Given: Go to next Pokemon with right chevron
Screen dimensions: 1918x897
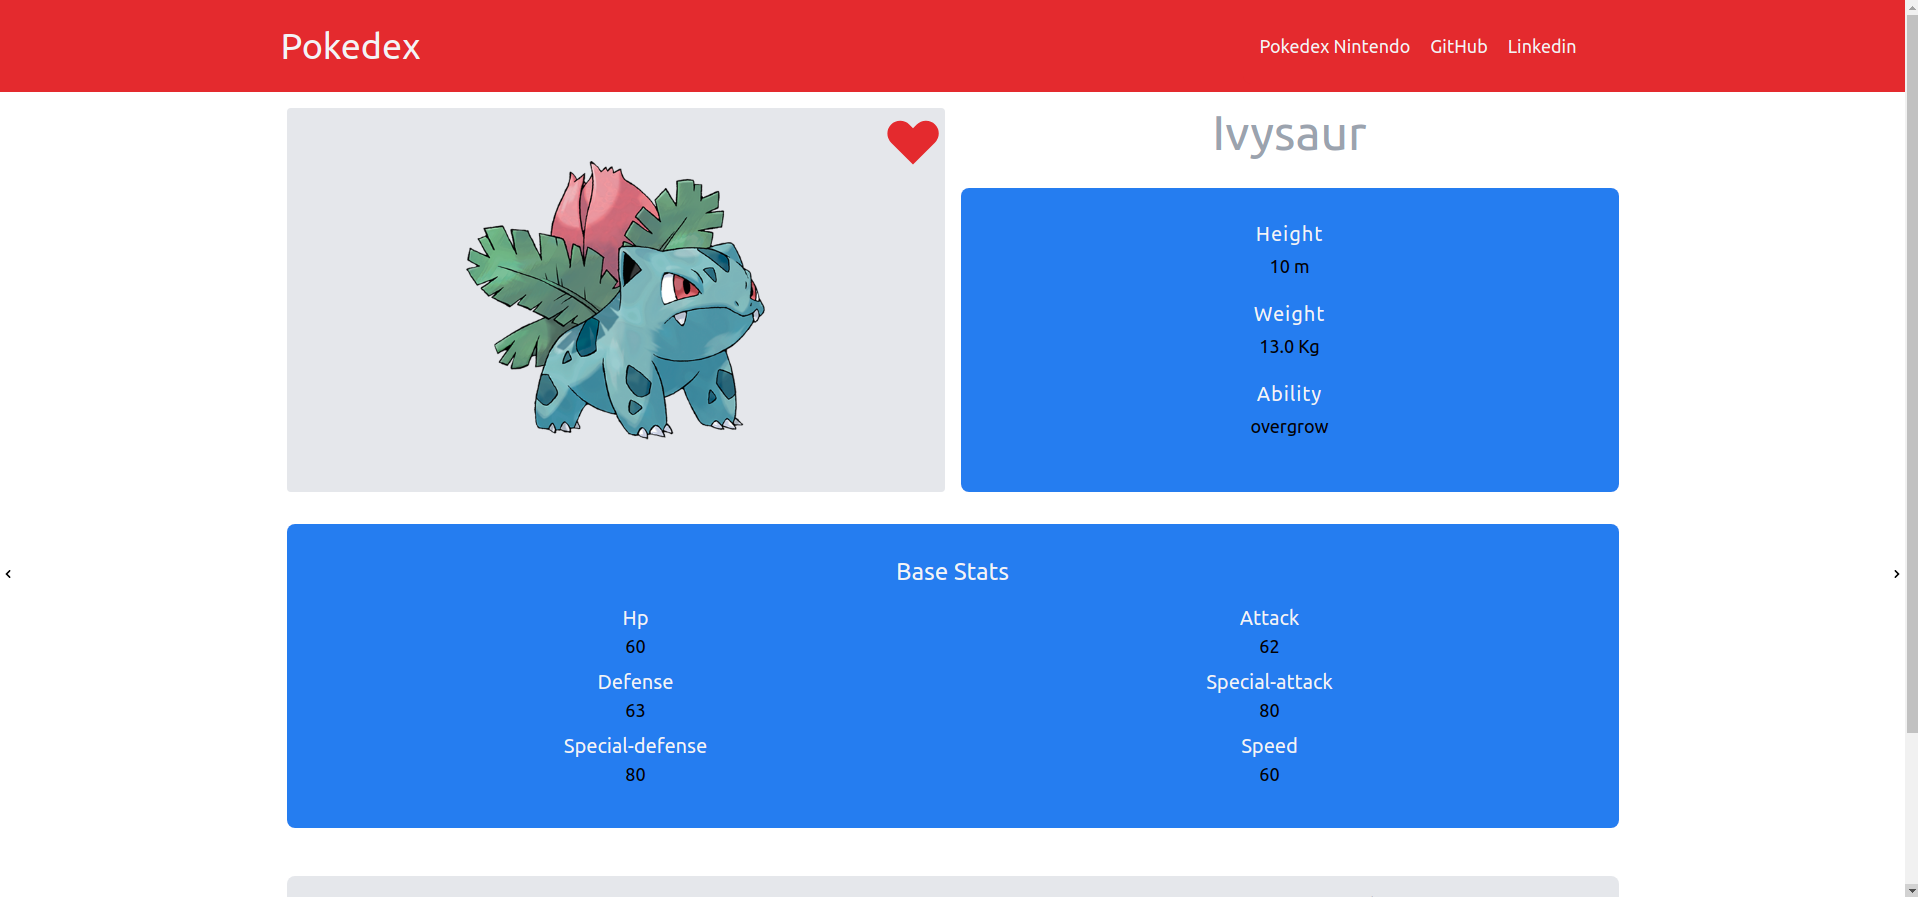Looking at the screenshot, I should point(1896,574).
